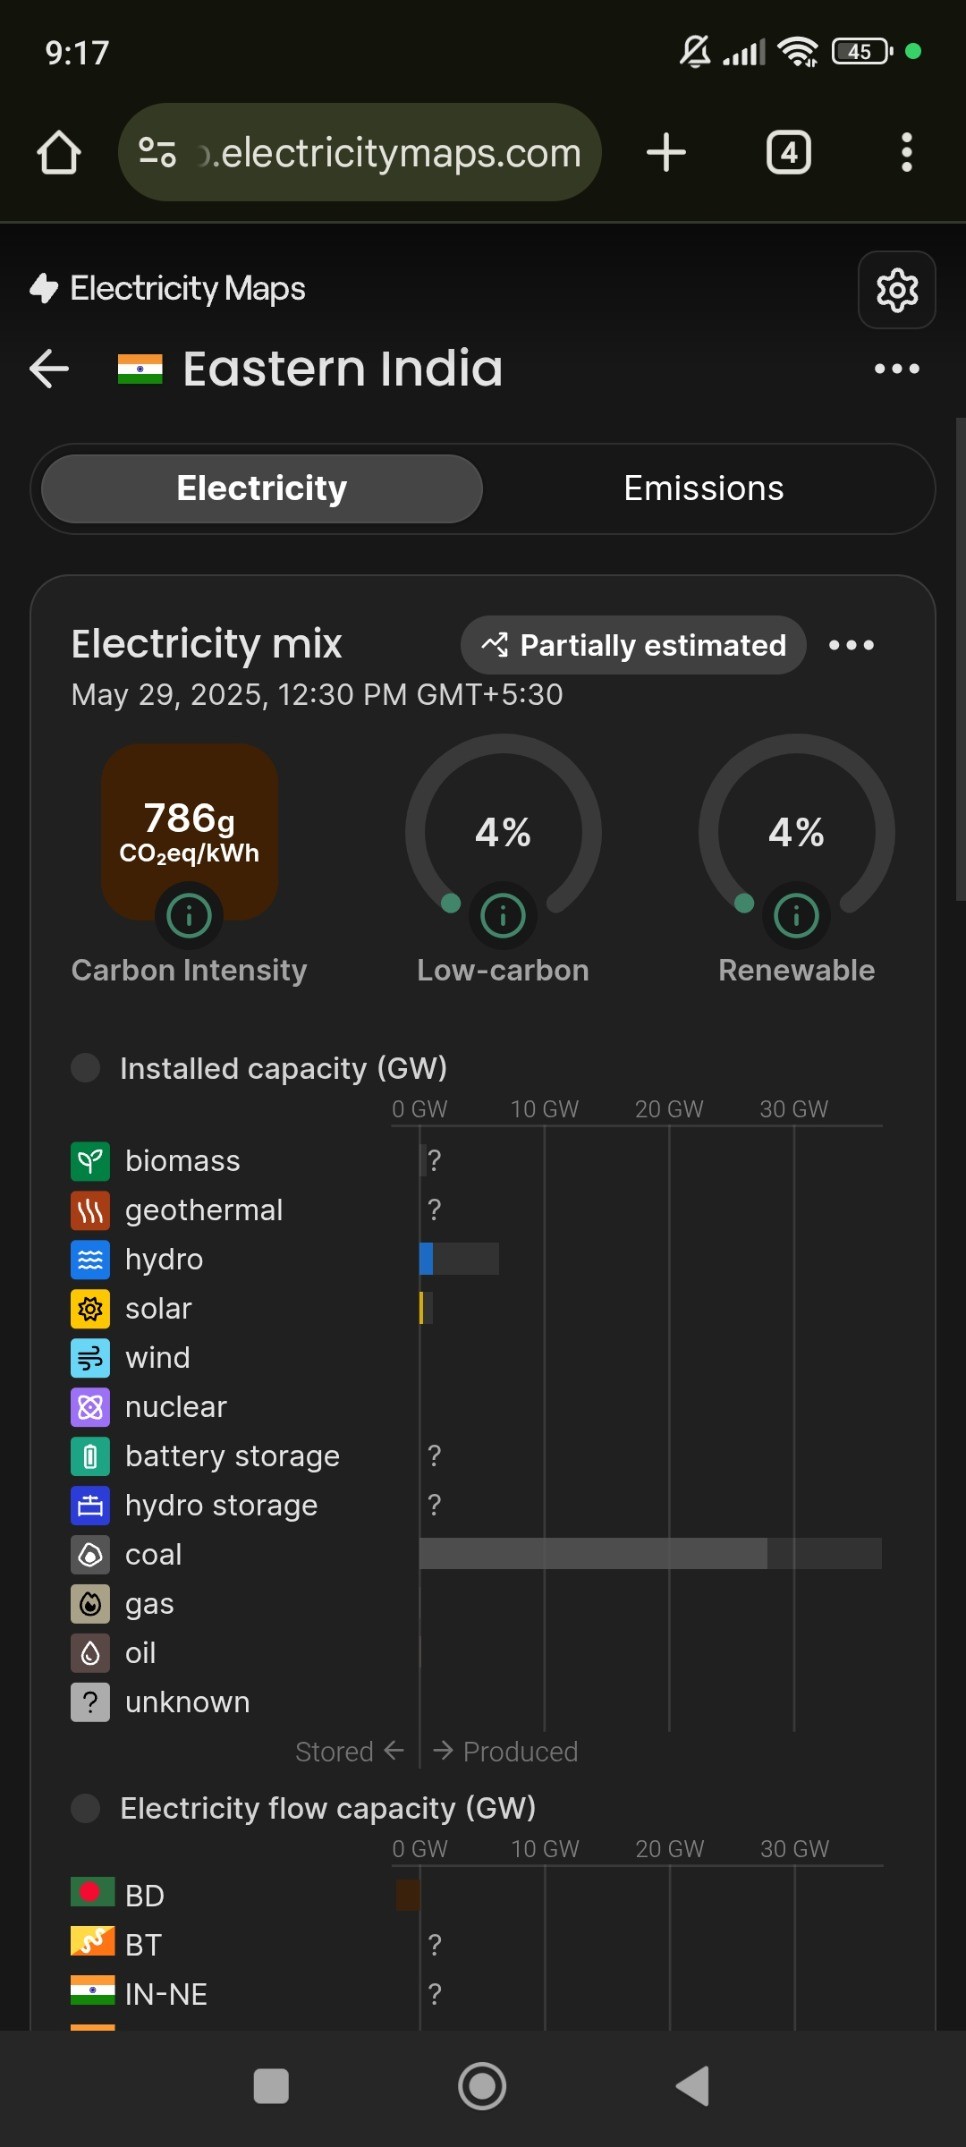Screen dimensions: 966x2147
Task: Go back with the left arrow
Action: pos(49,369)
